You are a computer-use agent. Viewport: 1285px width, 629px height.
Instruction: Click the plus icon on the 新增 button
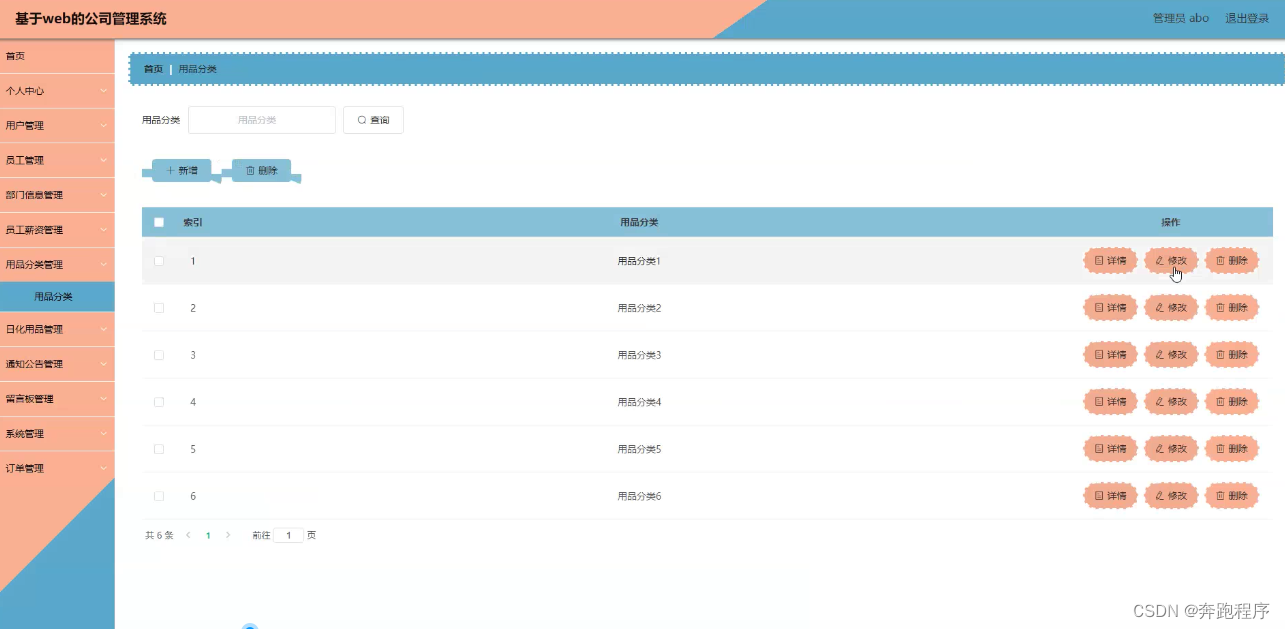(169, 169)
